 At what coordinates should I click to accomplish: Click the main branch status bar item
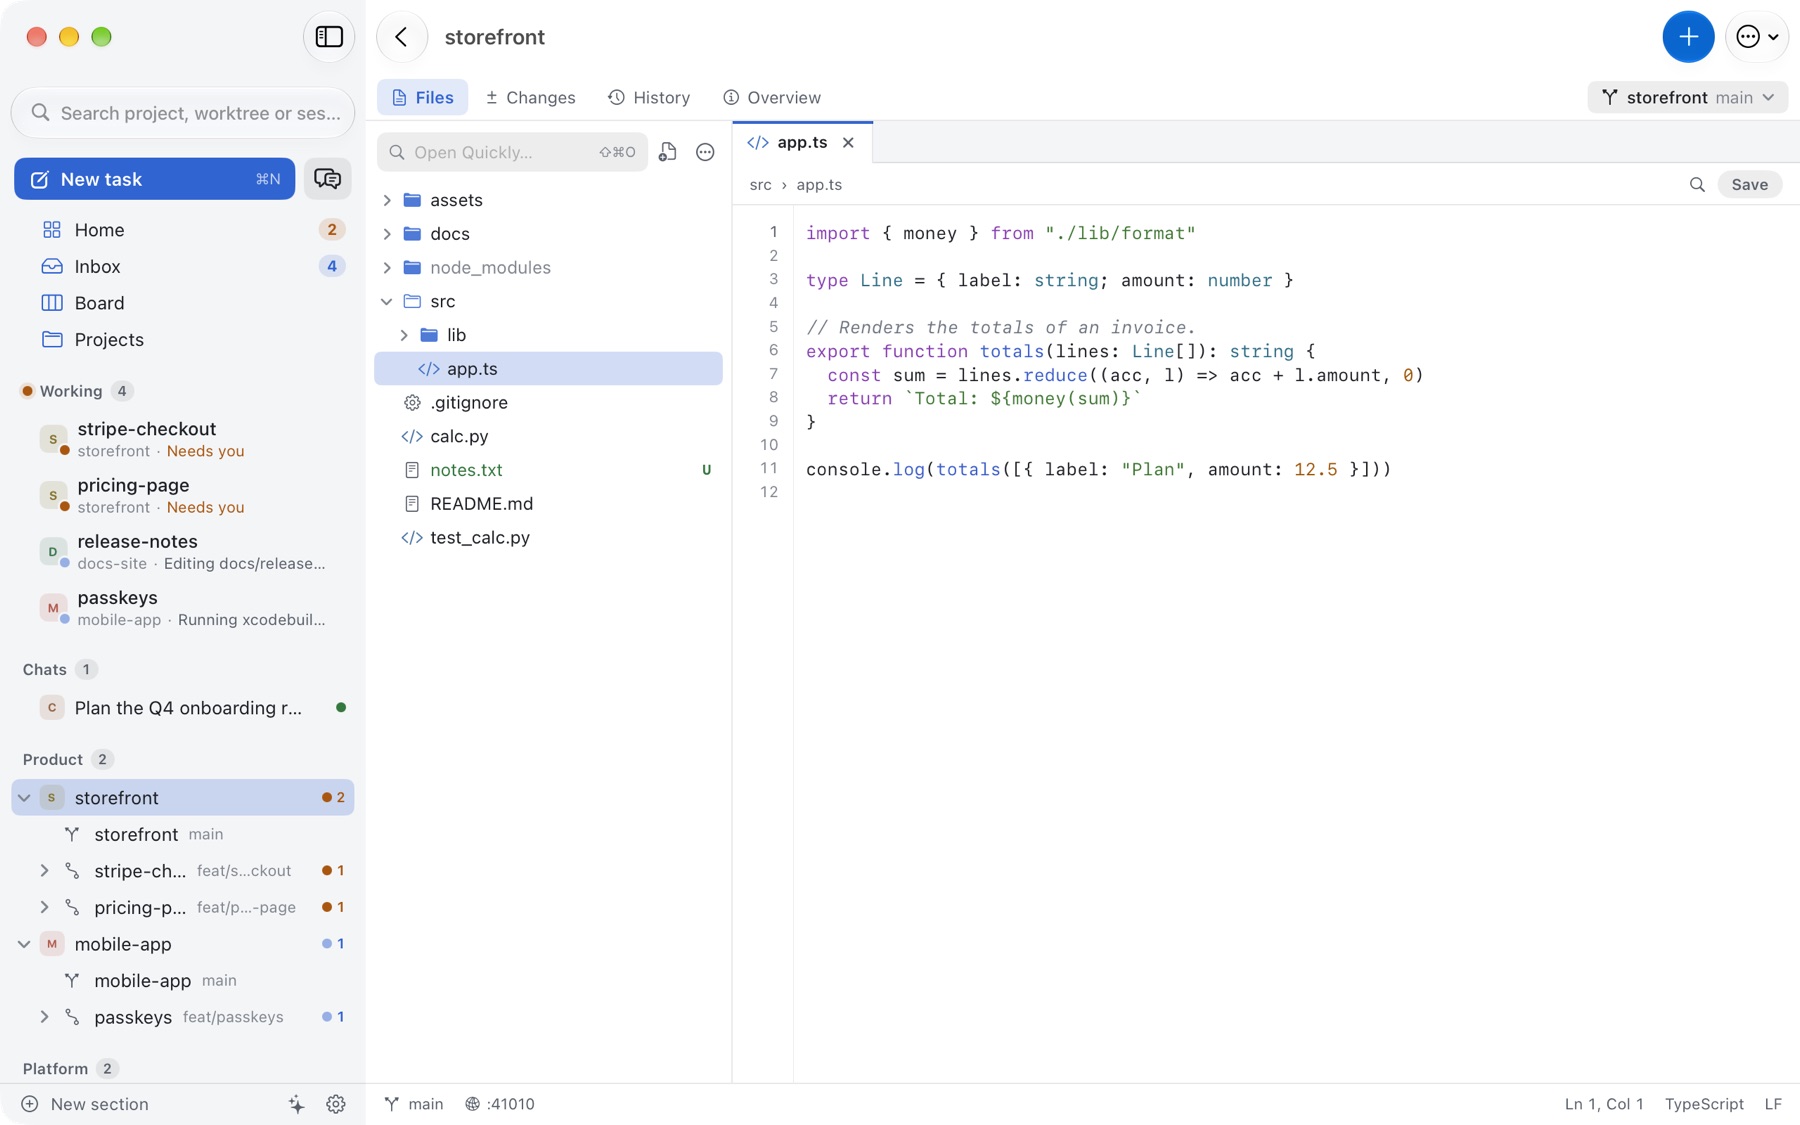point(414,1104)
